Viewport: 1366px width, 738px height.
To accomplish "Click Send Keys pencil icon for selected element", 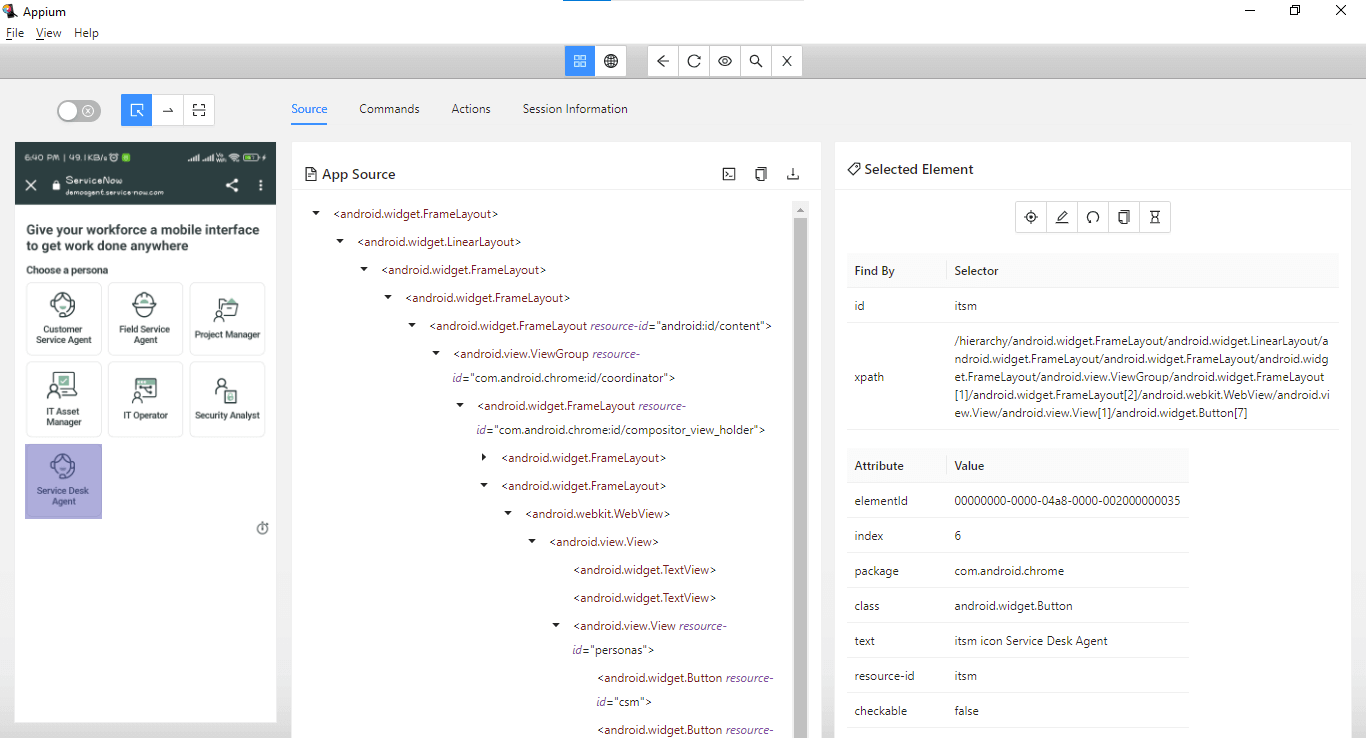I will pyautogui.click(x=1062, y=217).
